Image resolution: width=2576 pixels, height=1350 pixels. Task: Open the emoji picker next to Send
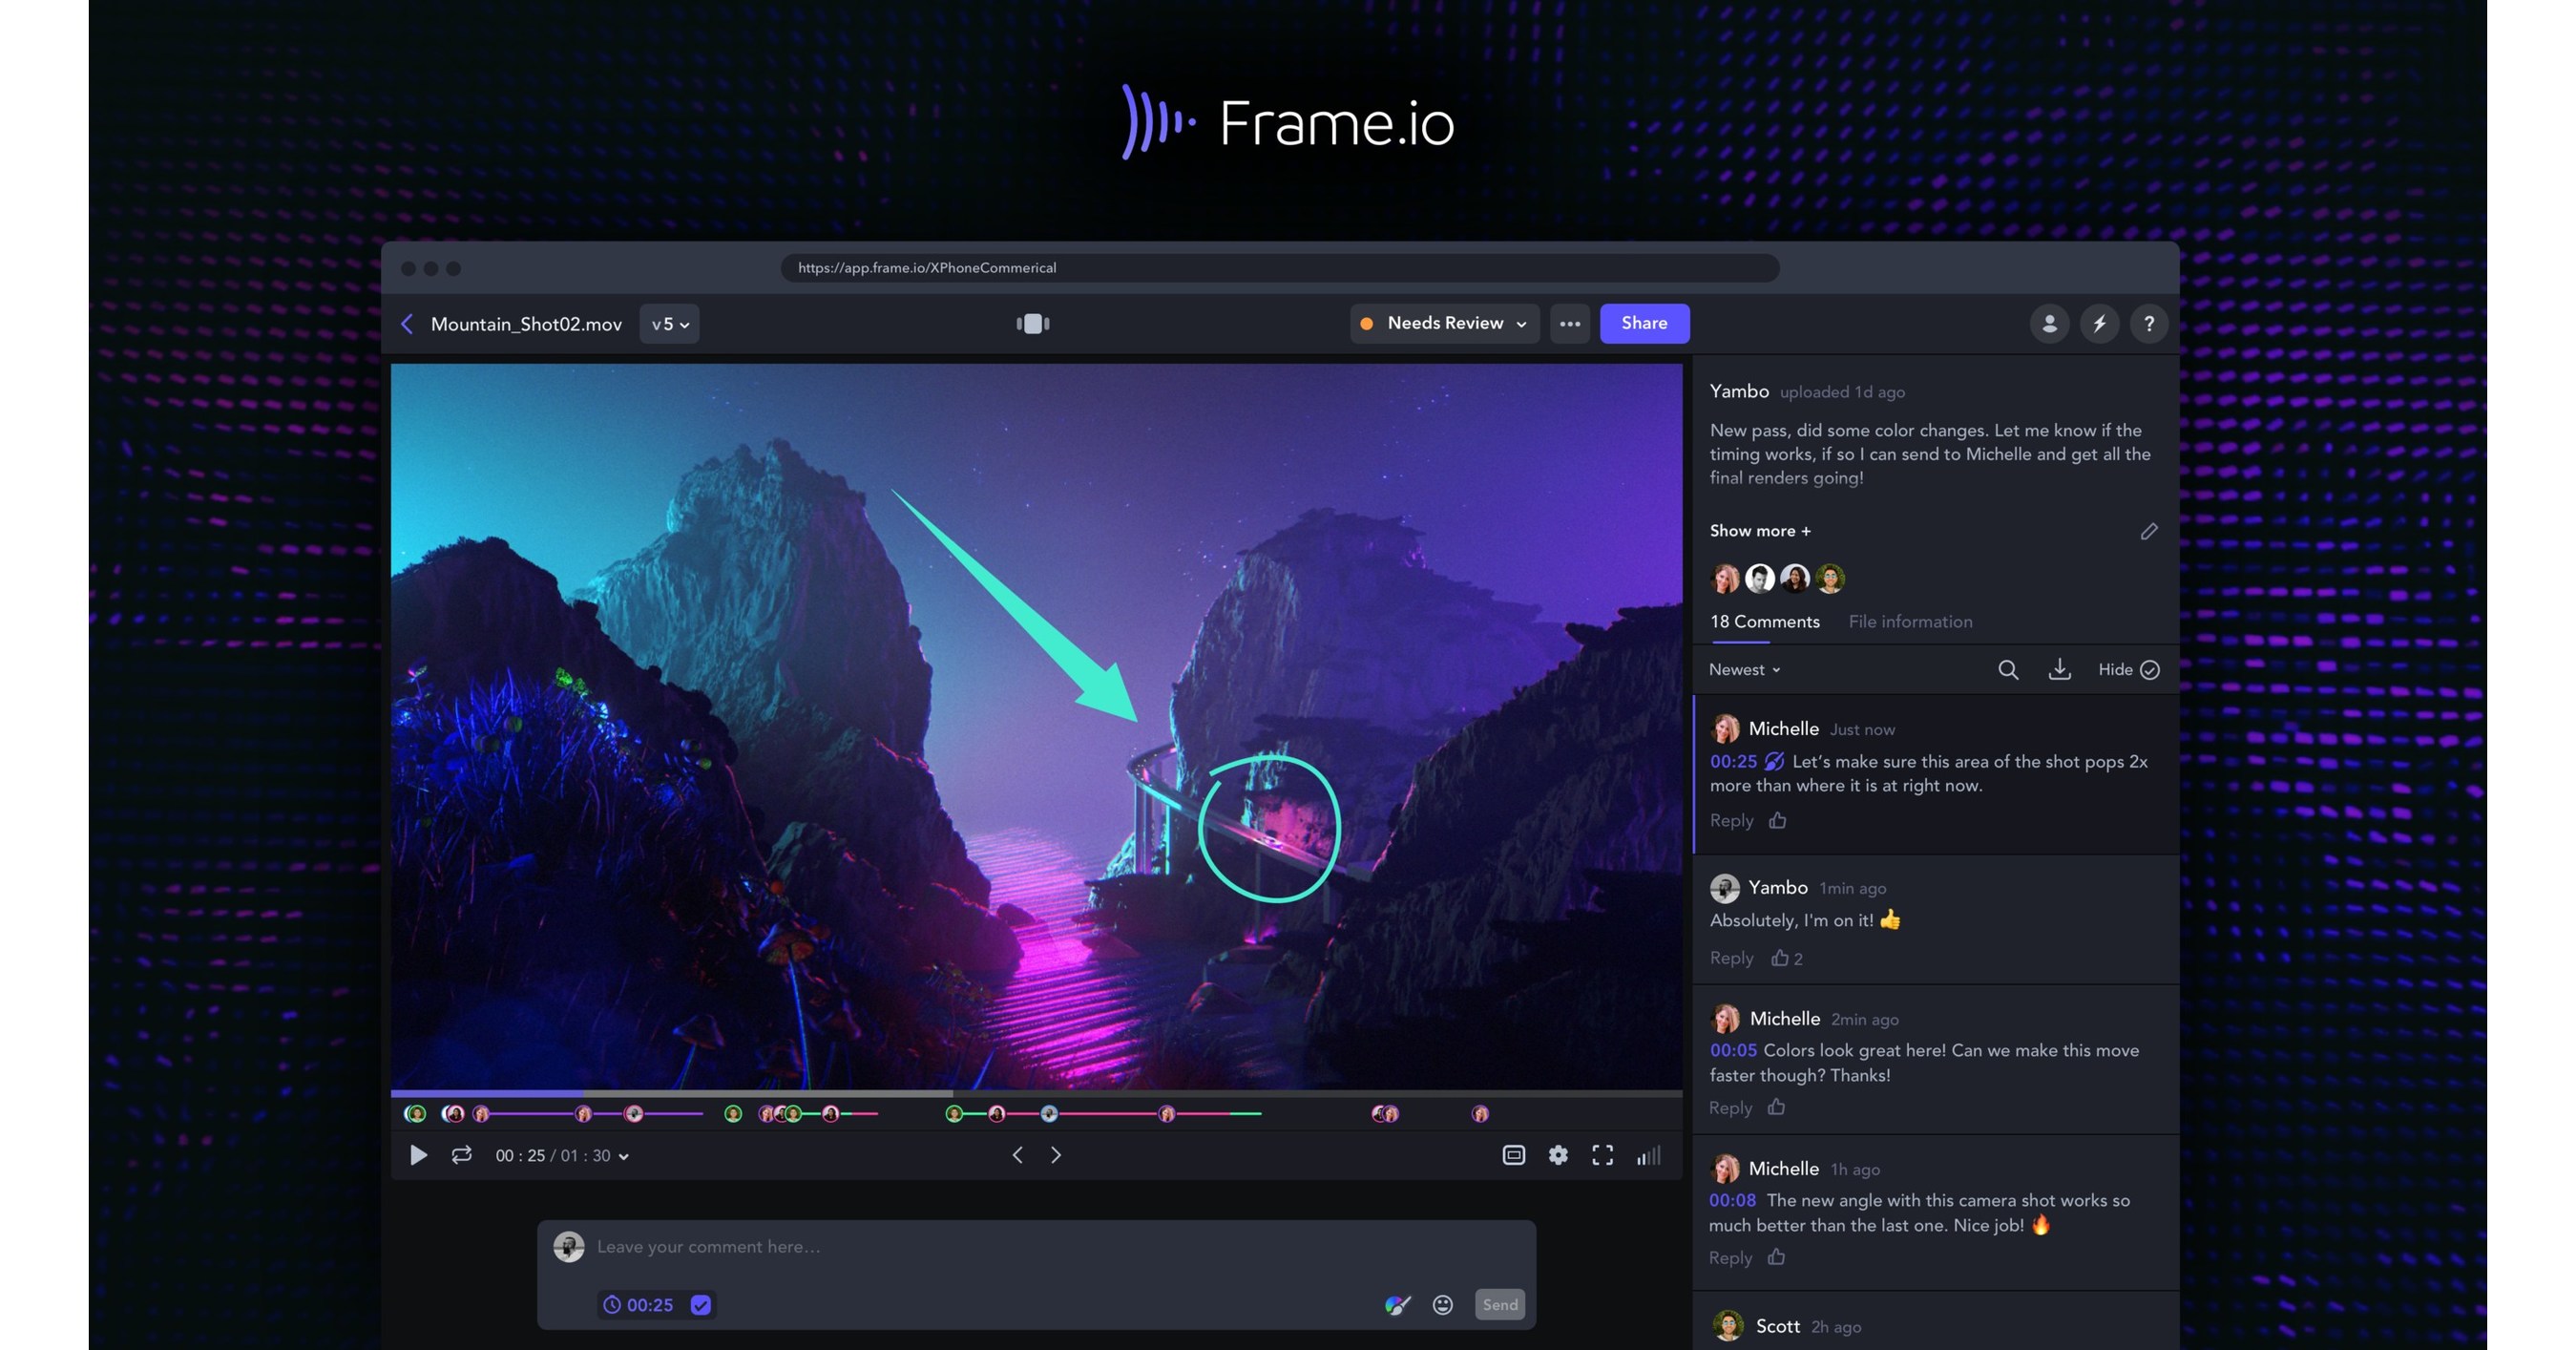[1442, 1304]
